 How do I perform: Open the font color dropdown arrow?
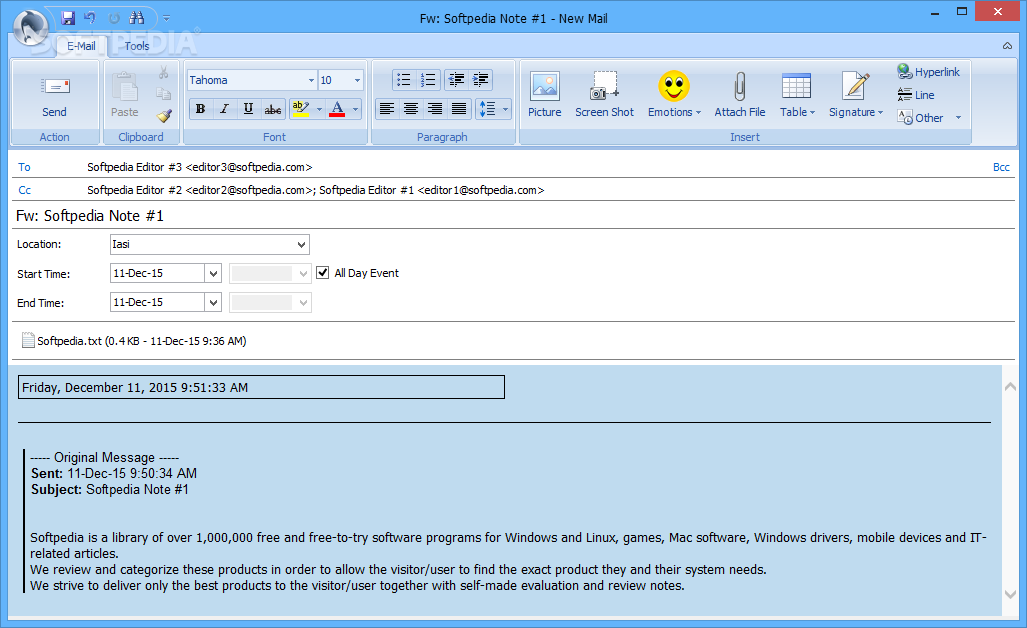coord(356,109)
